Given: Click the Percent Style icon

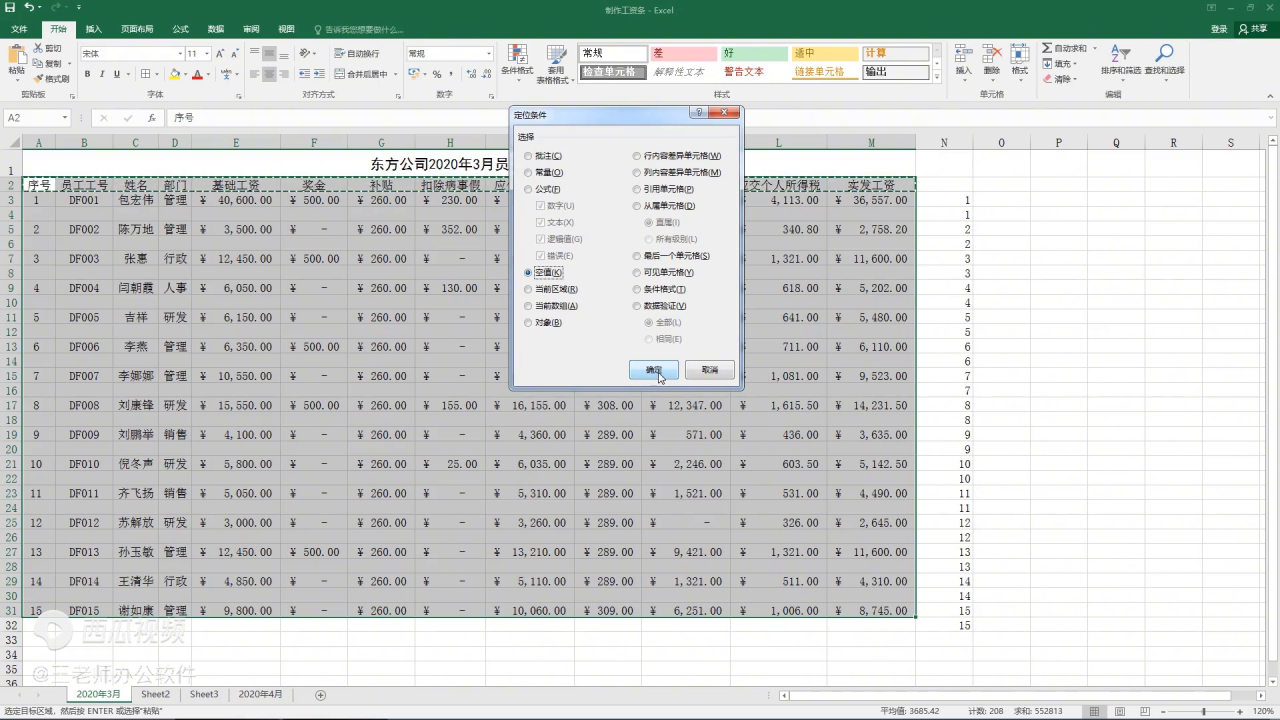Looking at the screenshot, I should 437,74.
